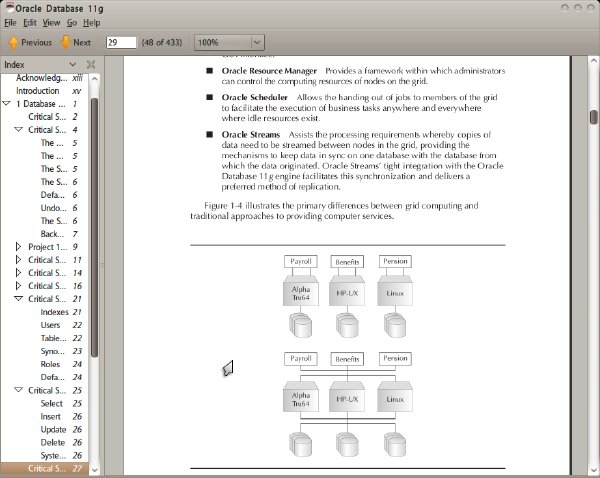Click the page number input field
Image resolution: width=600 pixels, height=478 pixels.
coord(121,42)
